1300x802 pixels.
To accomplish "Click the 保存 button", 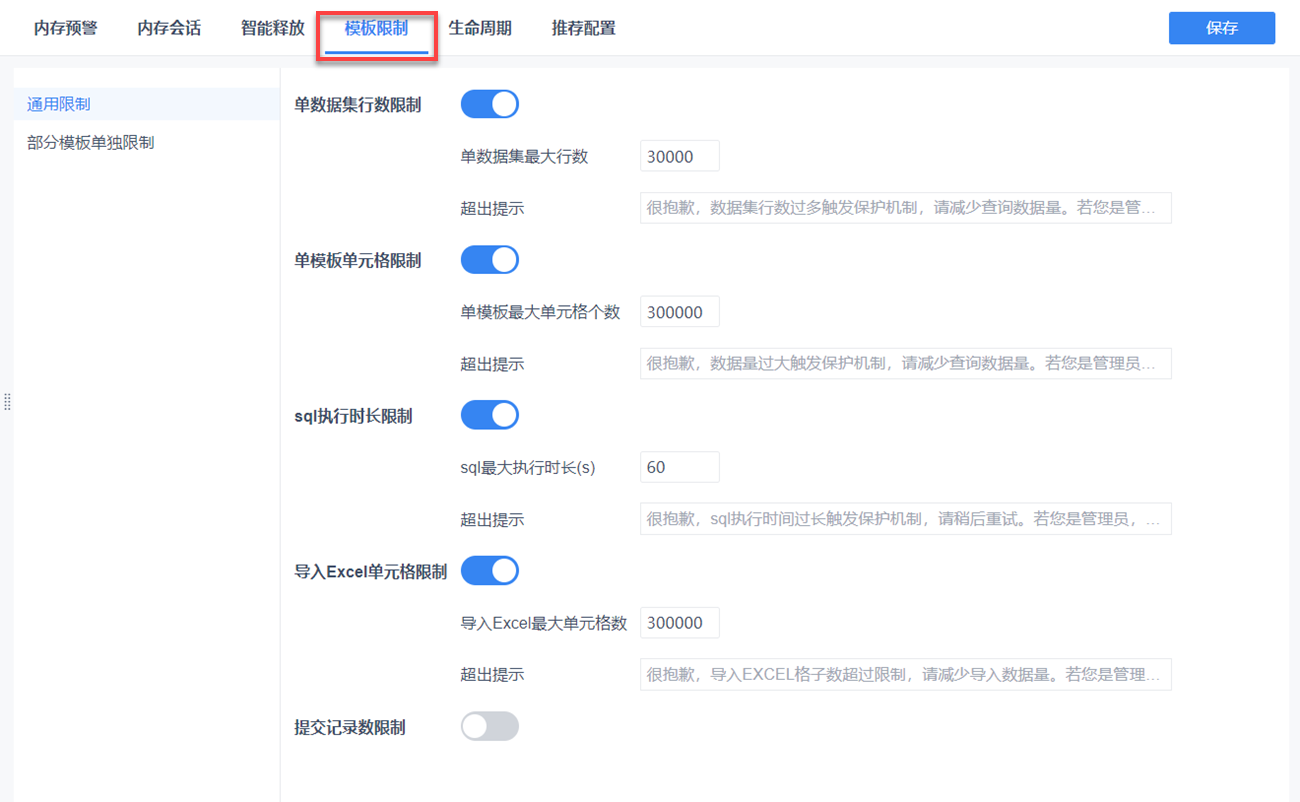I will (x=1222, y=28).
